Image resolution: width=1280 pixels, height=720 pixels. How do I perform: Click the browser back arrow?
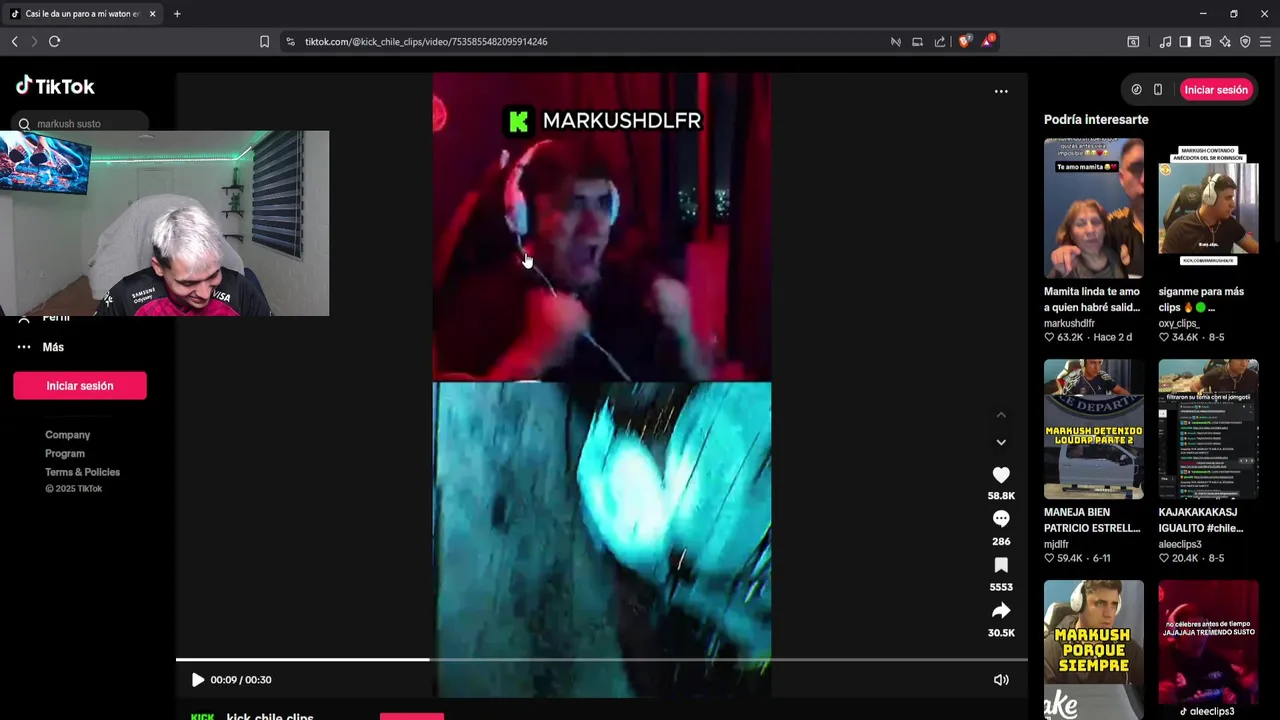pos(14,42)
